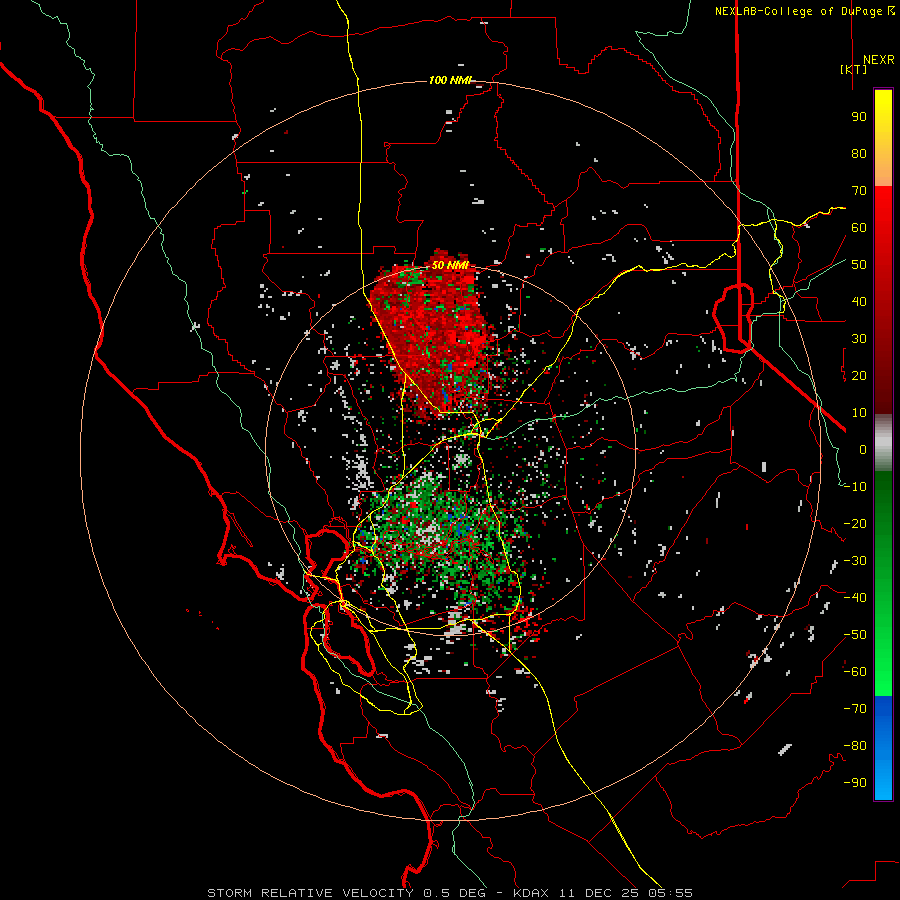Viewport: 900px width, 900px height.
Task: Select the NEXR label above the scale
Action: pos(878,60)
